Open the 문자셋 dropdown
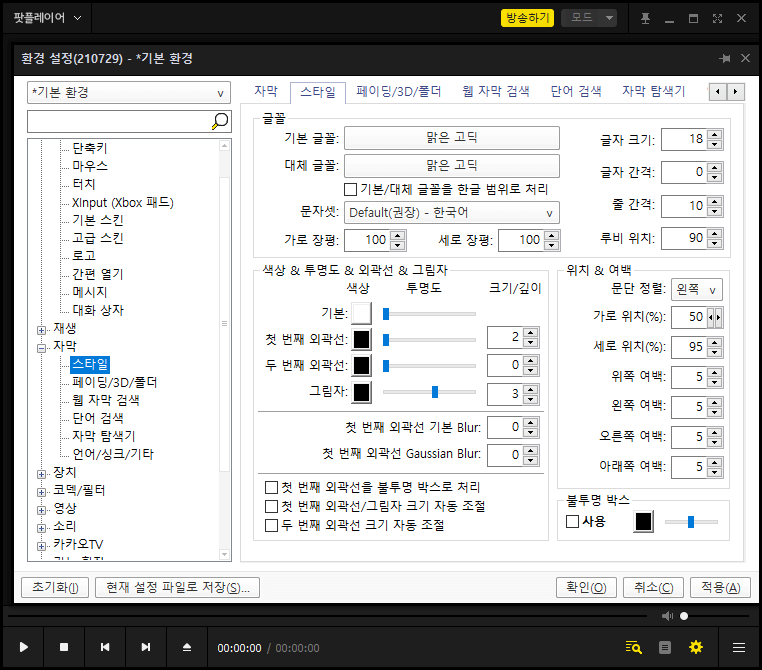762x670 pixels. click(451, 213)
